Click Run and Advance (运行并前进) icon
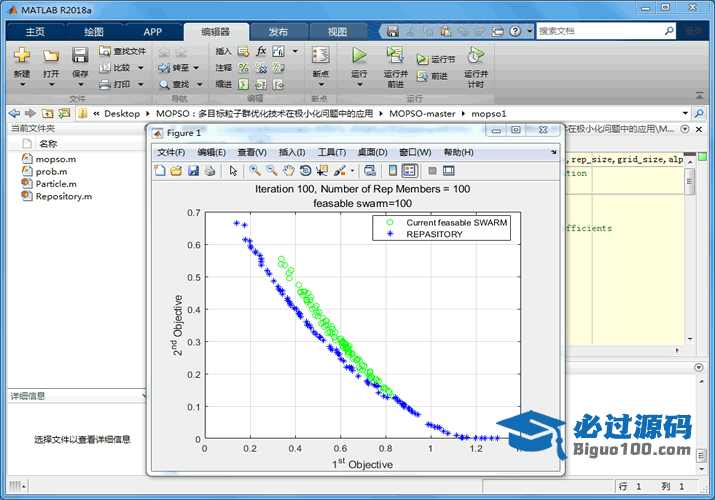This screenshot has height=500, width=715. point(395,56)
